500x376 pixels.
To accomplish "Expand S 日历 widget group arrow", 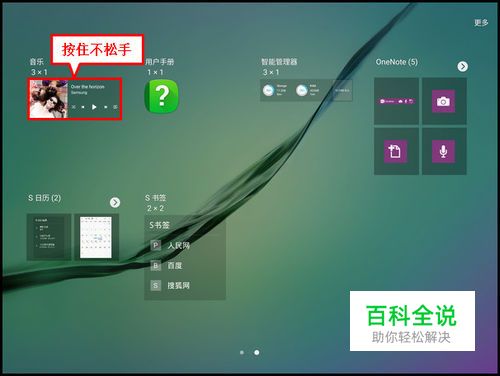I will coord(115,202).
